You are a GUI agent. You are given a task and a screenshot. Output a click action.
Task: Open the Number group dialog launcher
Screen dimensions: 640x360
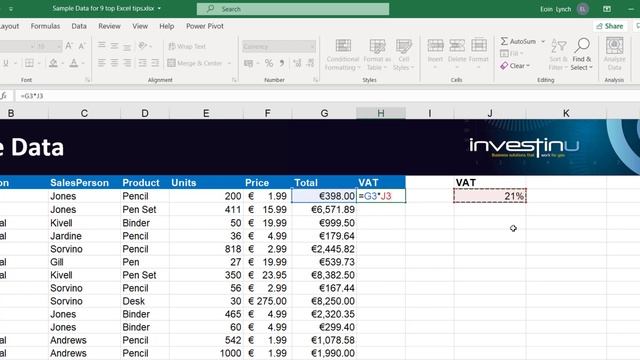click(316, 80)
